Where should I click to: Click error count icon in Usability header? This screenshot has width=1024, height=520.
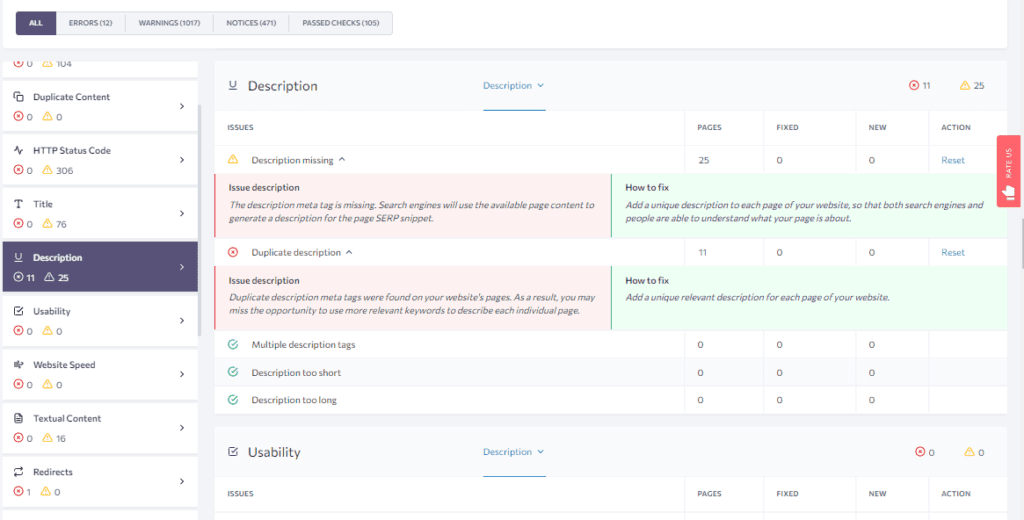[x=921, y=452]
